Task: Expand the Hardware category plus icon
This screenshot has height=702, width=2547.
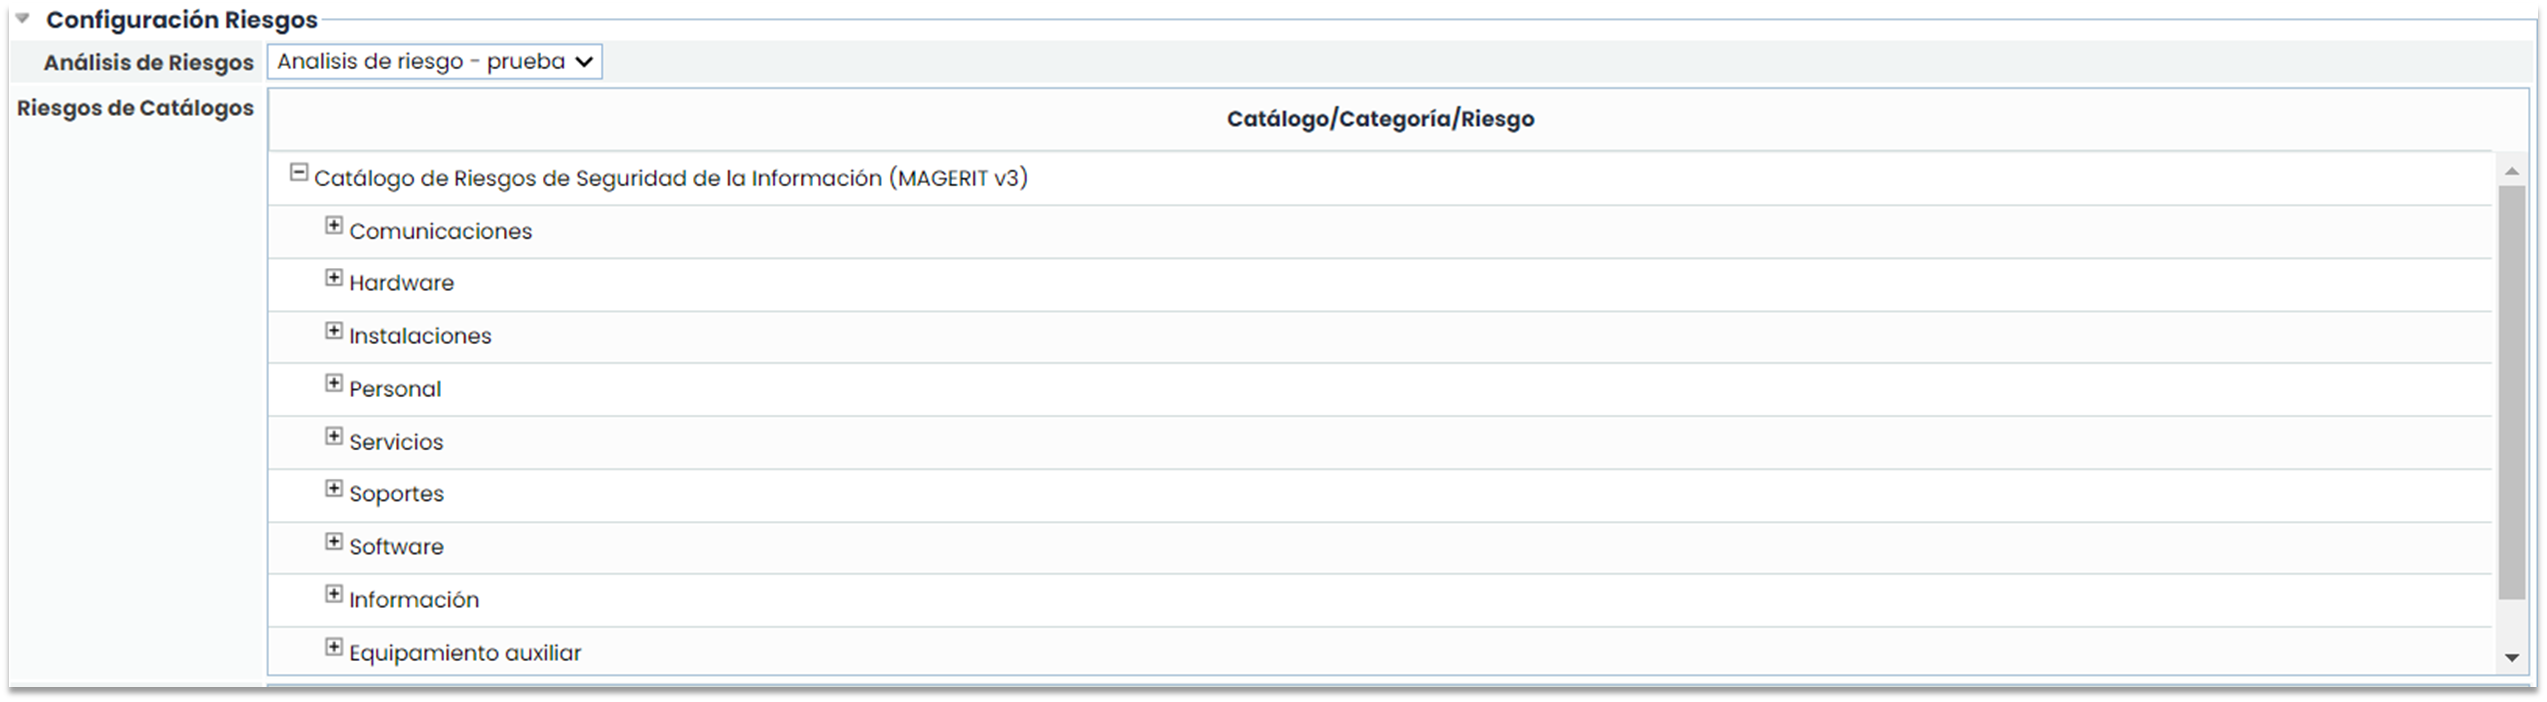Action: (334, 278)
